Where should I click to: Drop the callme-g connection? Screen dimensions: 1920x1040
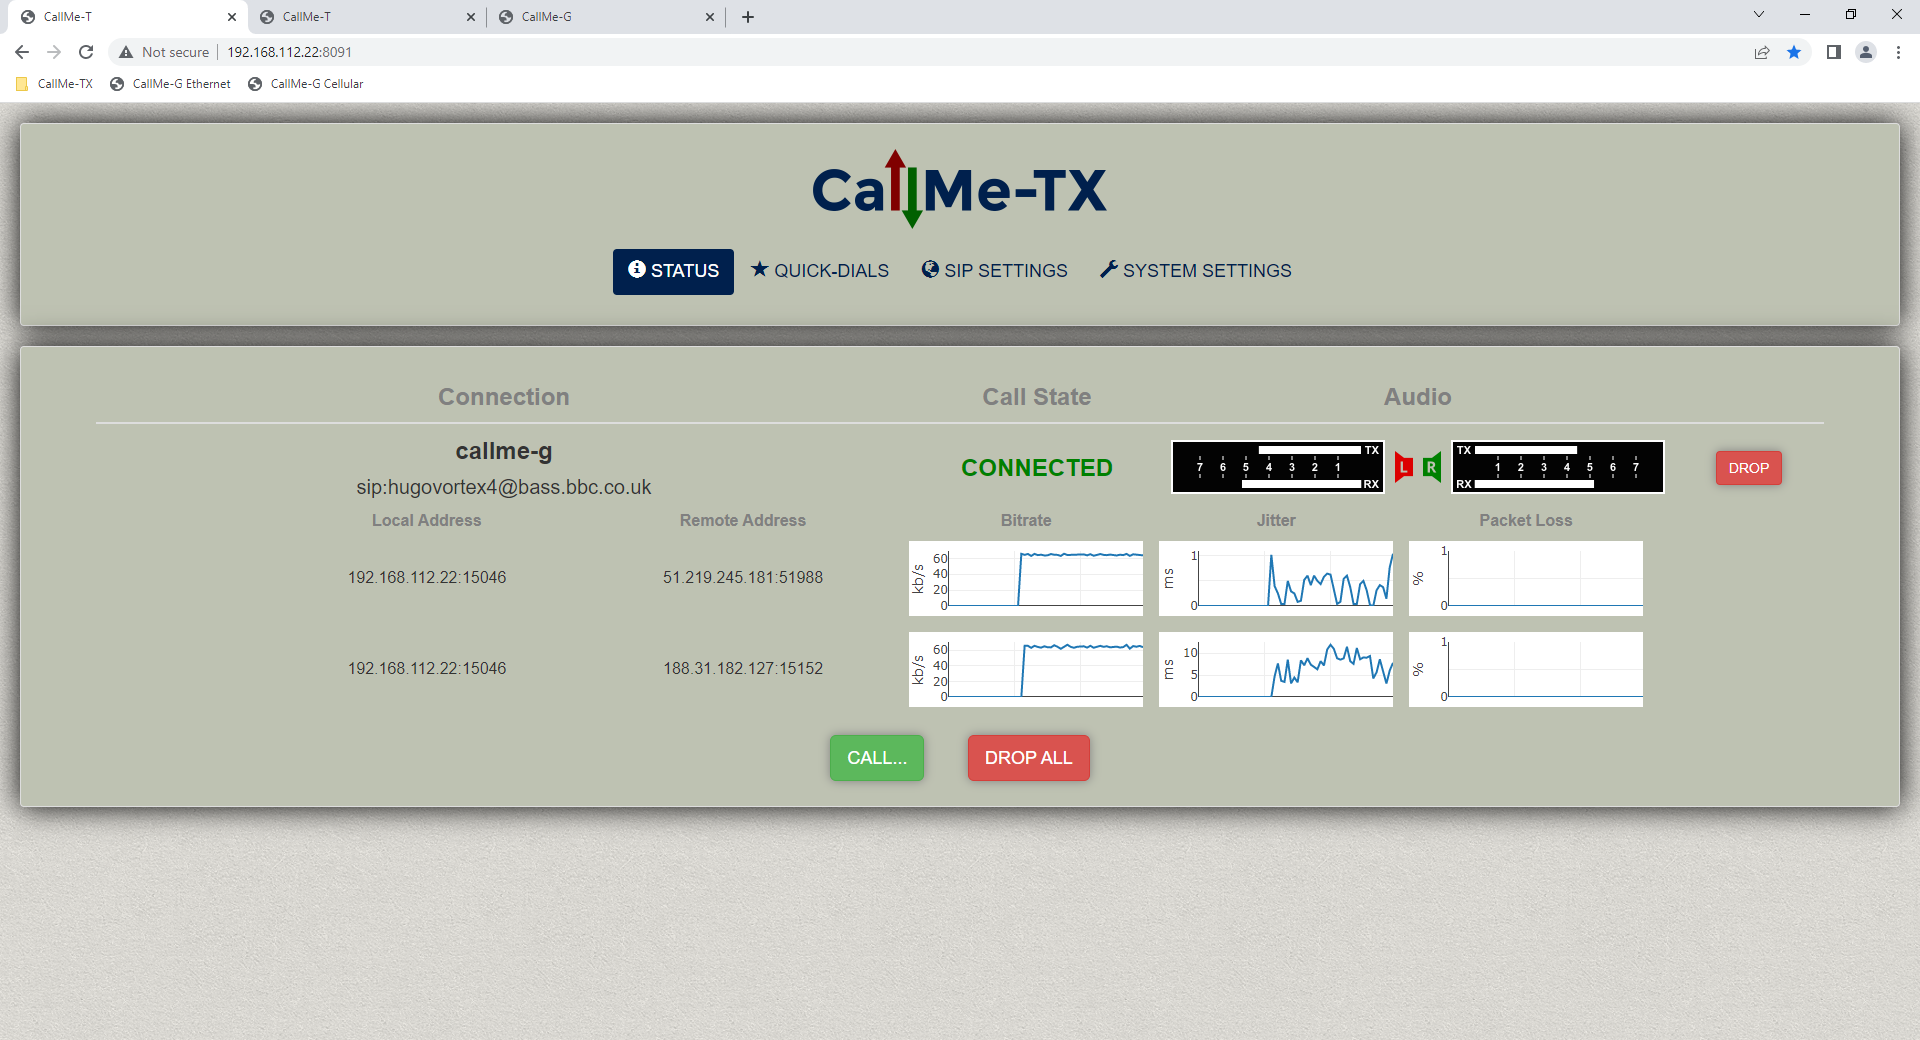tap(1748, 468)
